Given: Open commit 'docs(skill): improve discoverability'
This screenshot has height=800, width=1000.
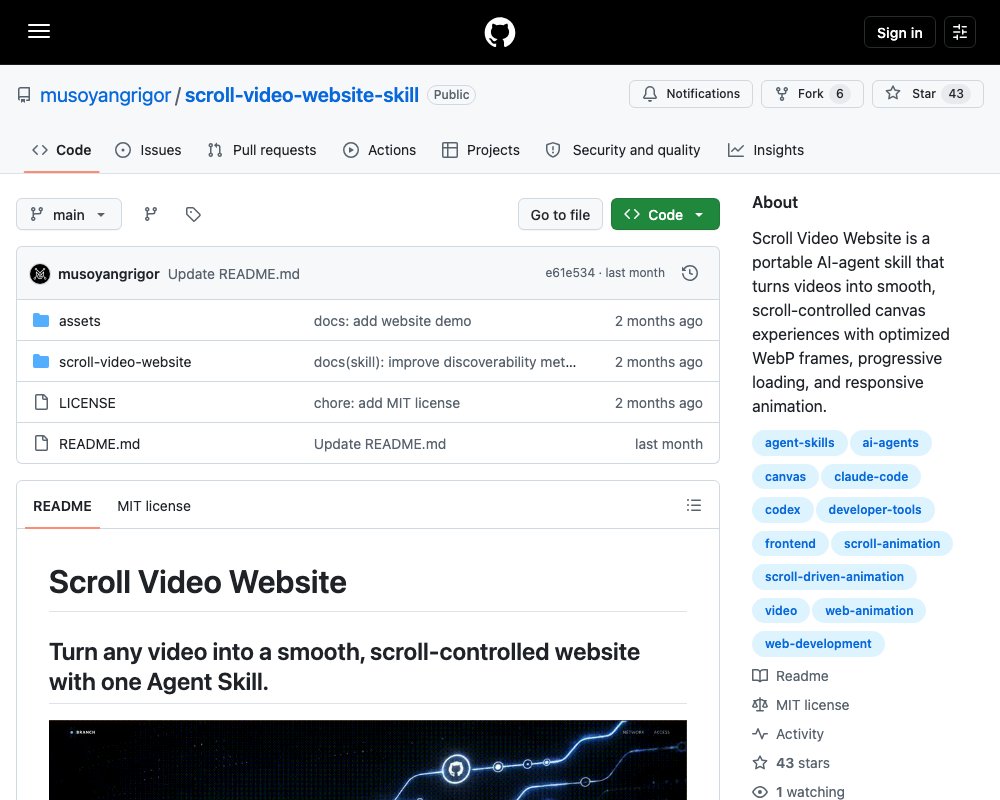Looking at the screenshot, I should [445, 362].
